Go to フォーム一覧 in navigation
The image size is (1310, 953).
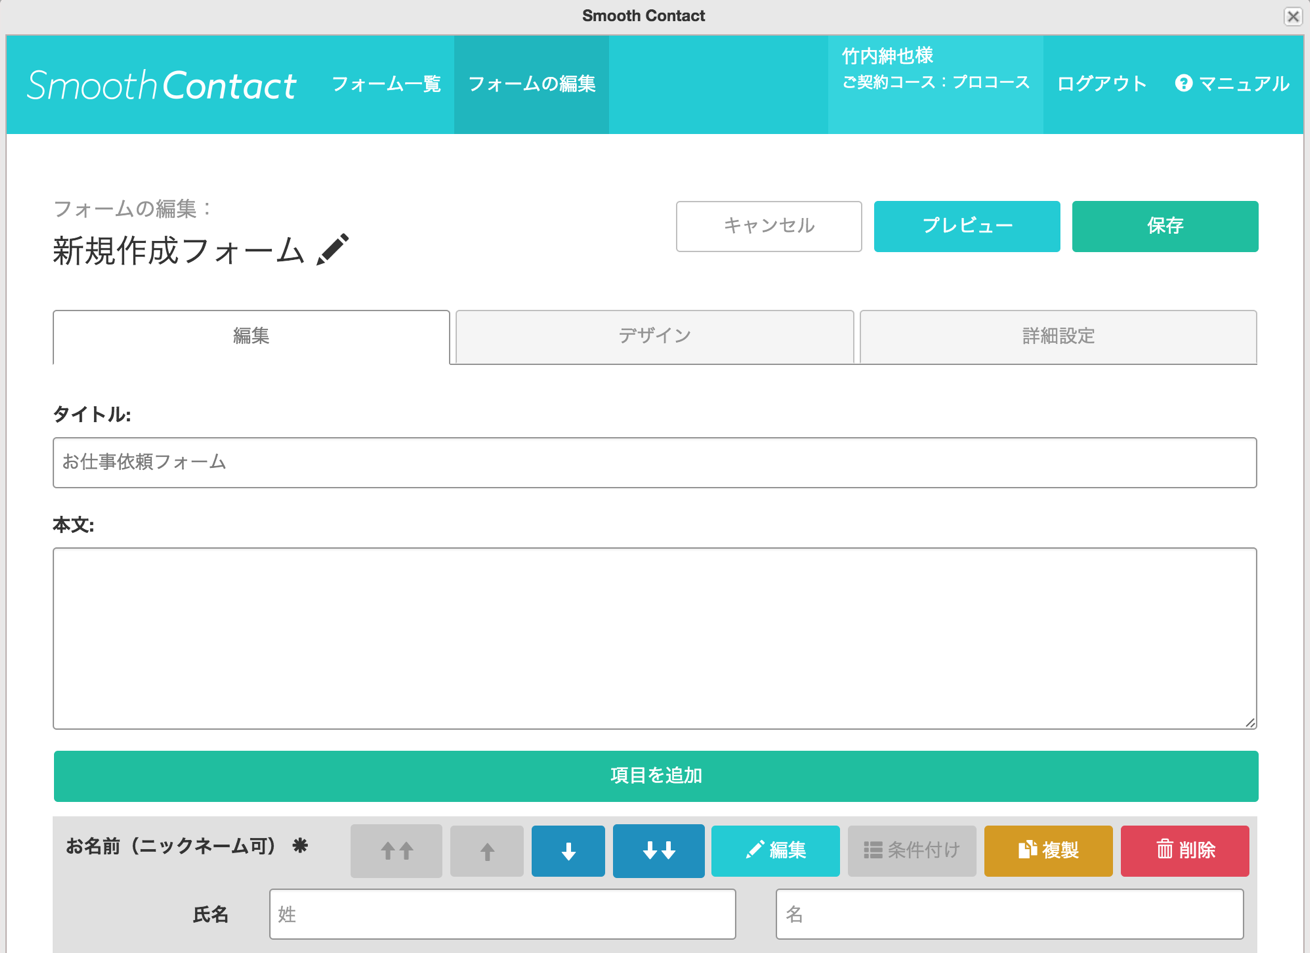pyautogui.click(x=386, y=84)
